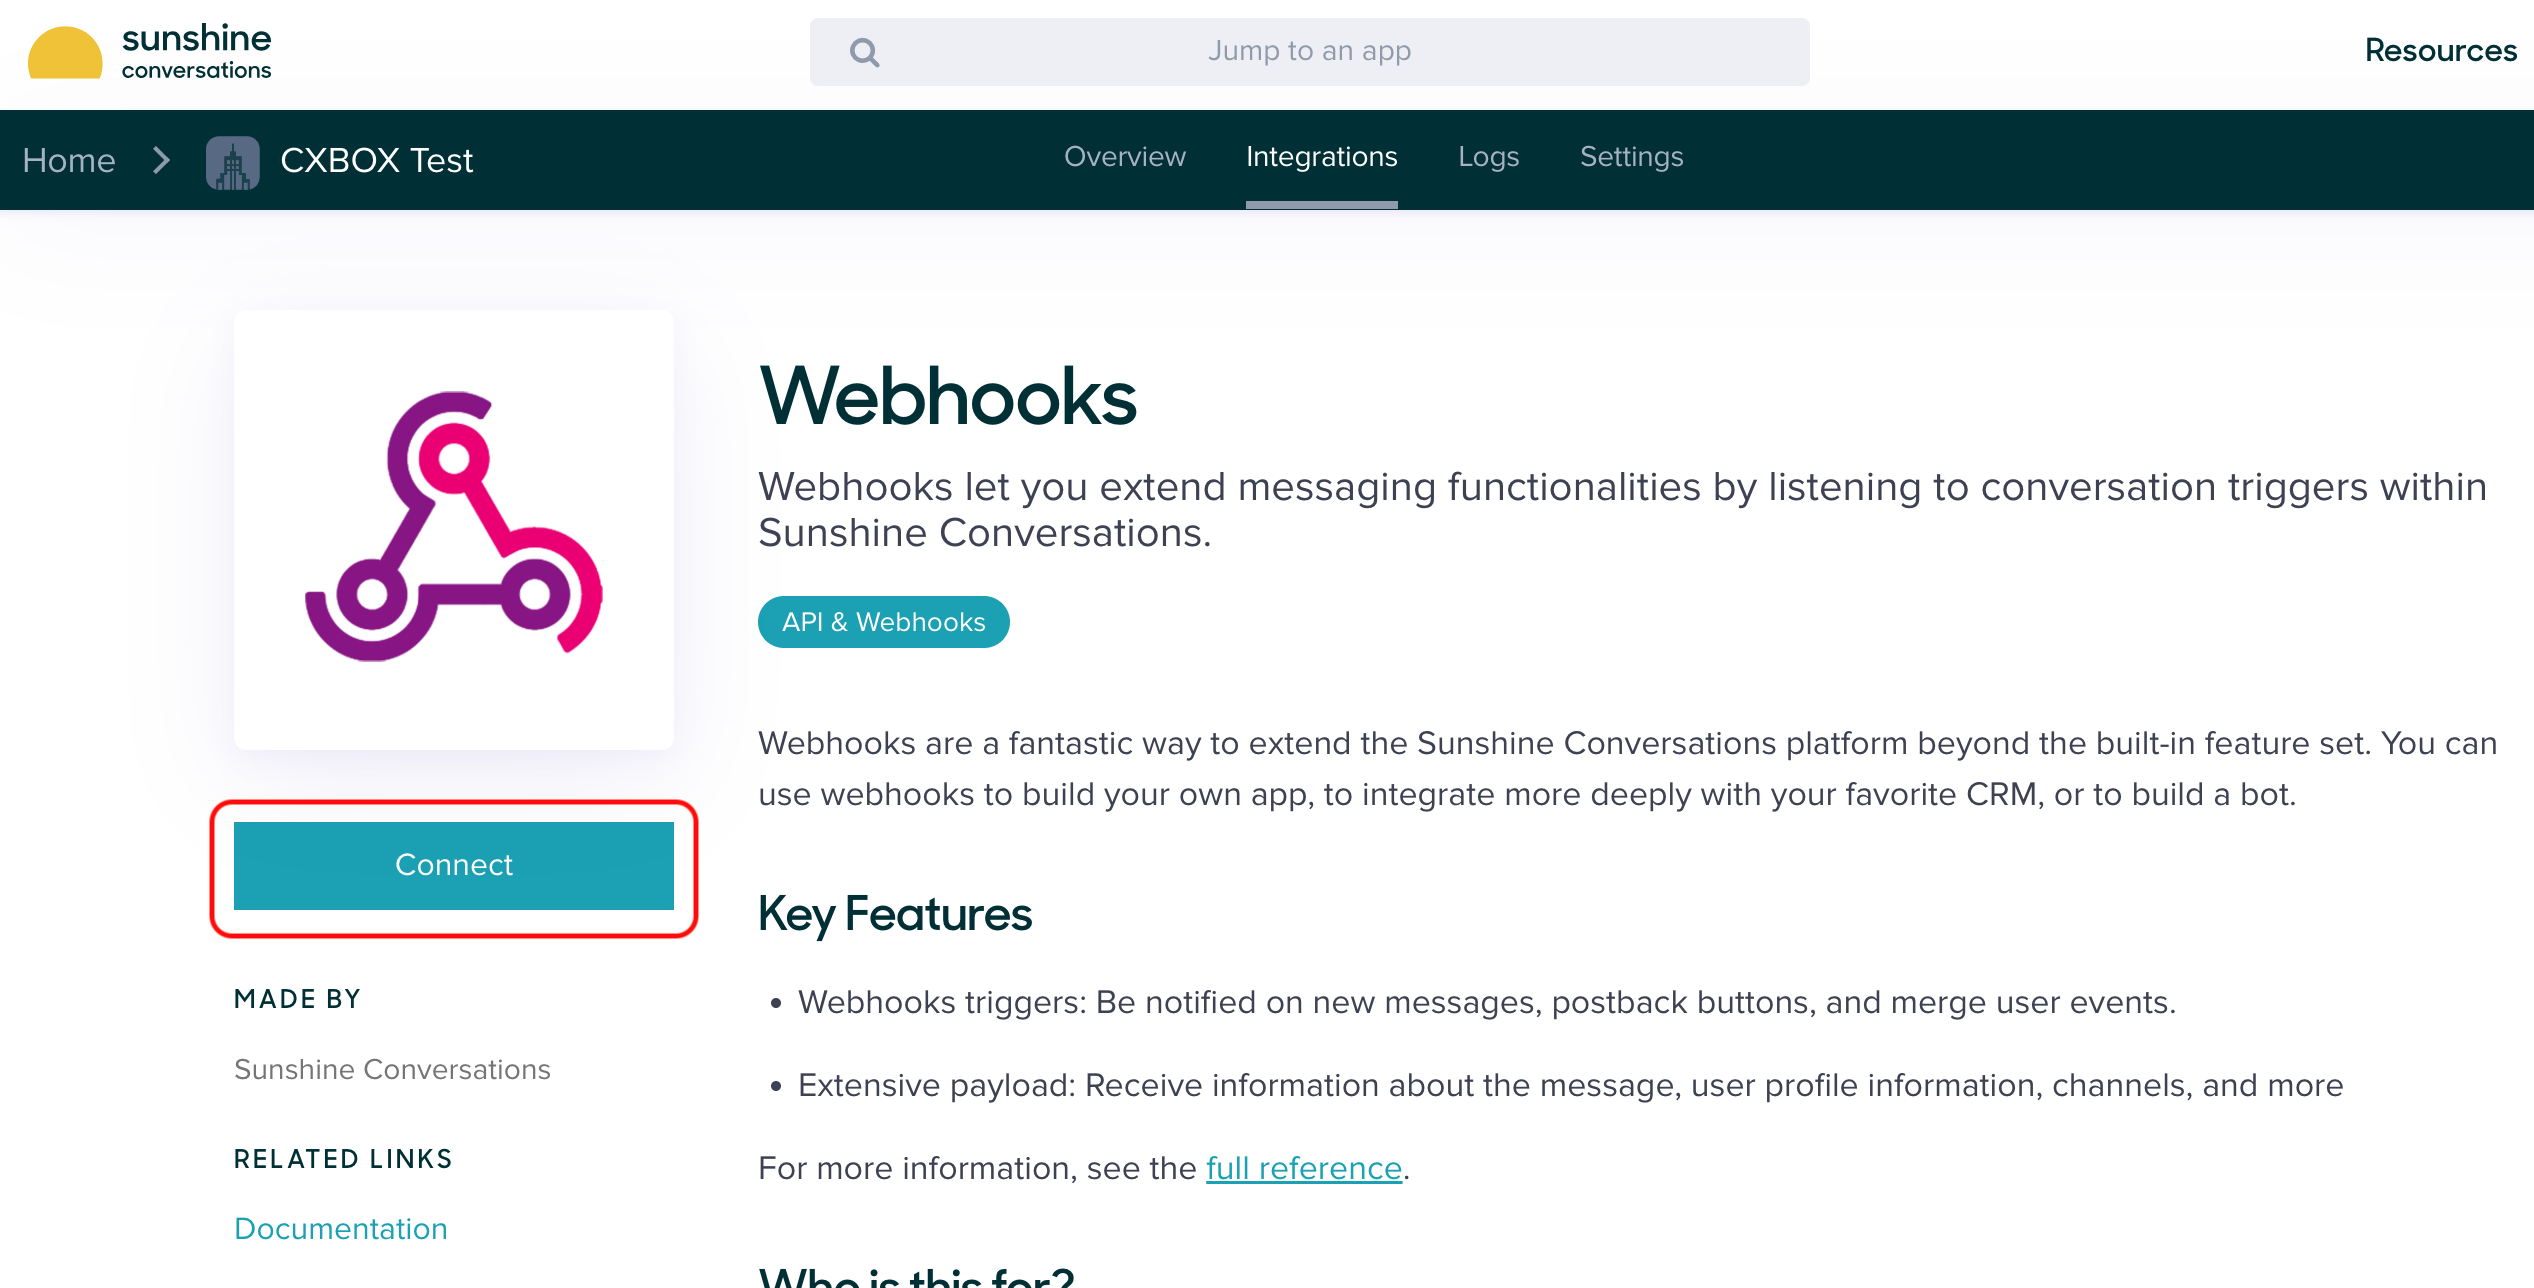This screenshot has width=2534, height=1288.
Task: Click the Key Features heading
Action: tap(895, 914)
